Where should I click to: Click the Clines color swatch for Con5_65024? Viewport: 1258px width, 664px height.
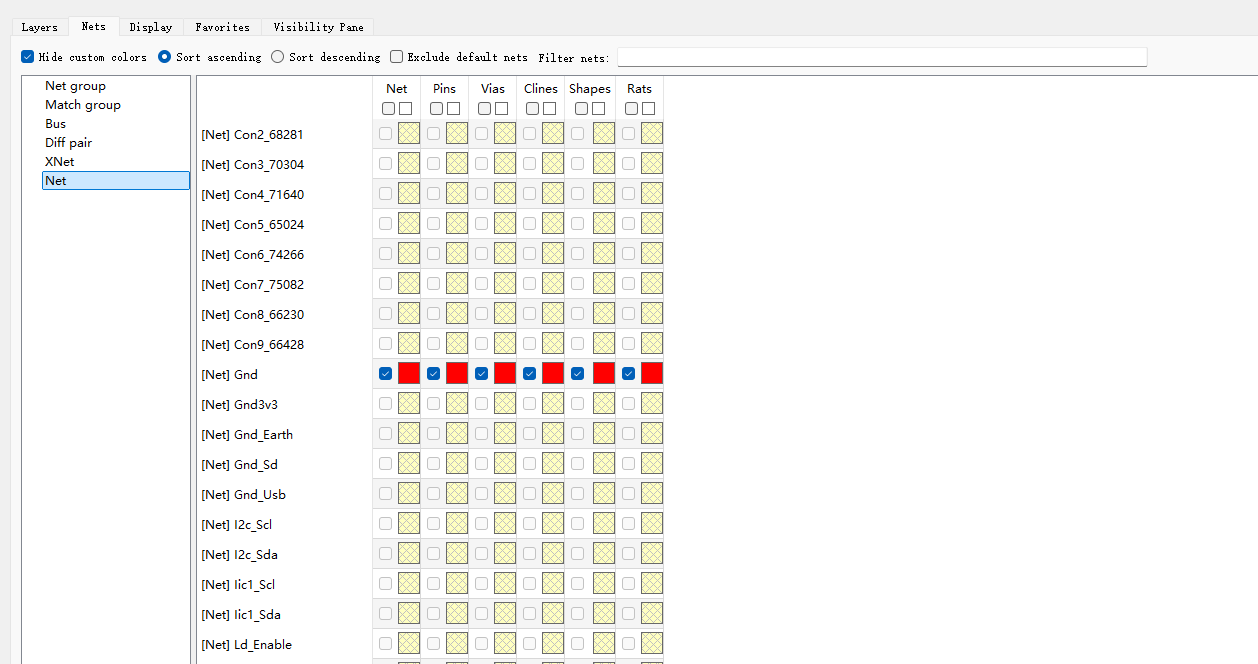553,224
